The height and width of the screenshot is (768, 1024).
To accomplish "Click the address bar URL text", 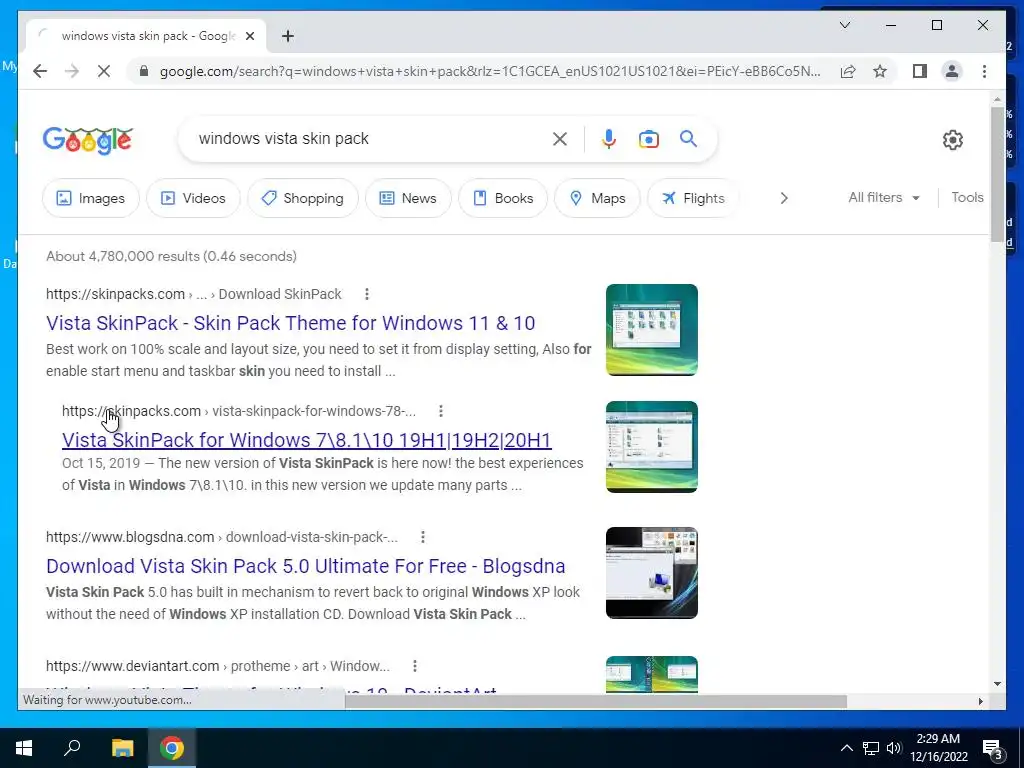I will (x=490, y=71).
